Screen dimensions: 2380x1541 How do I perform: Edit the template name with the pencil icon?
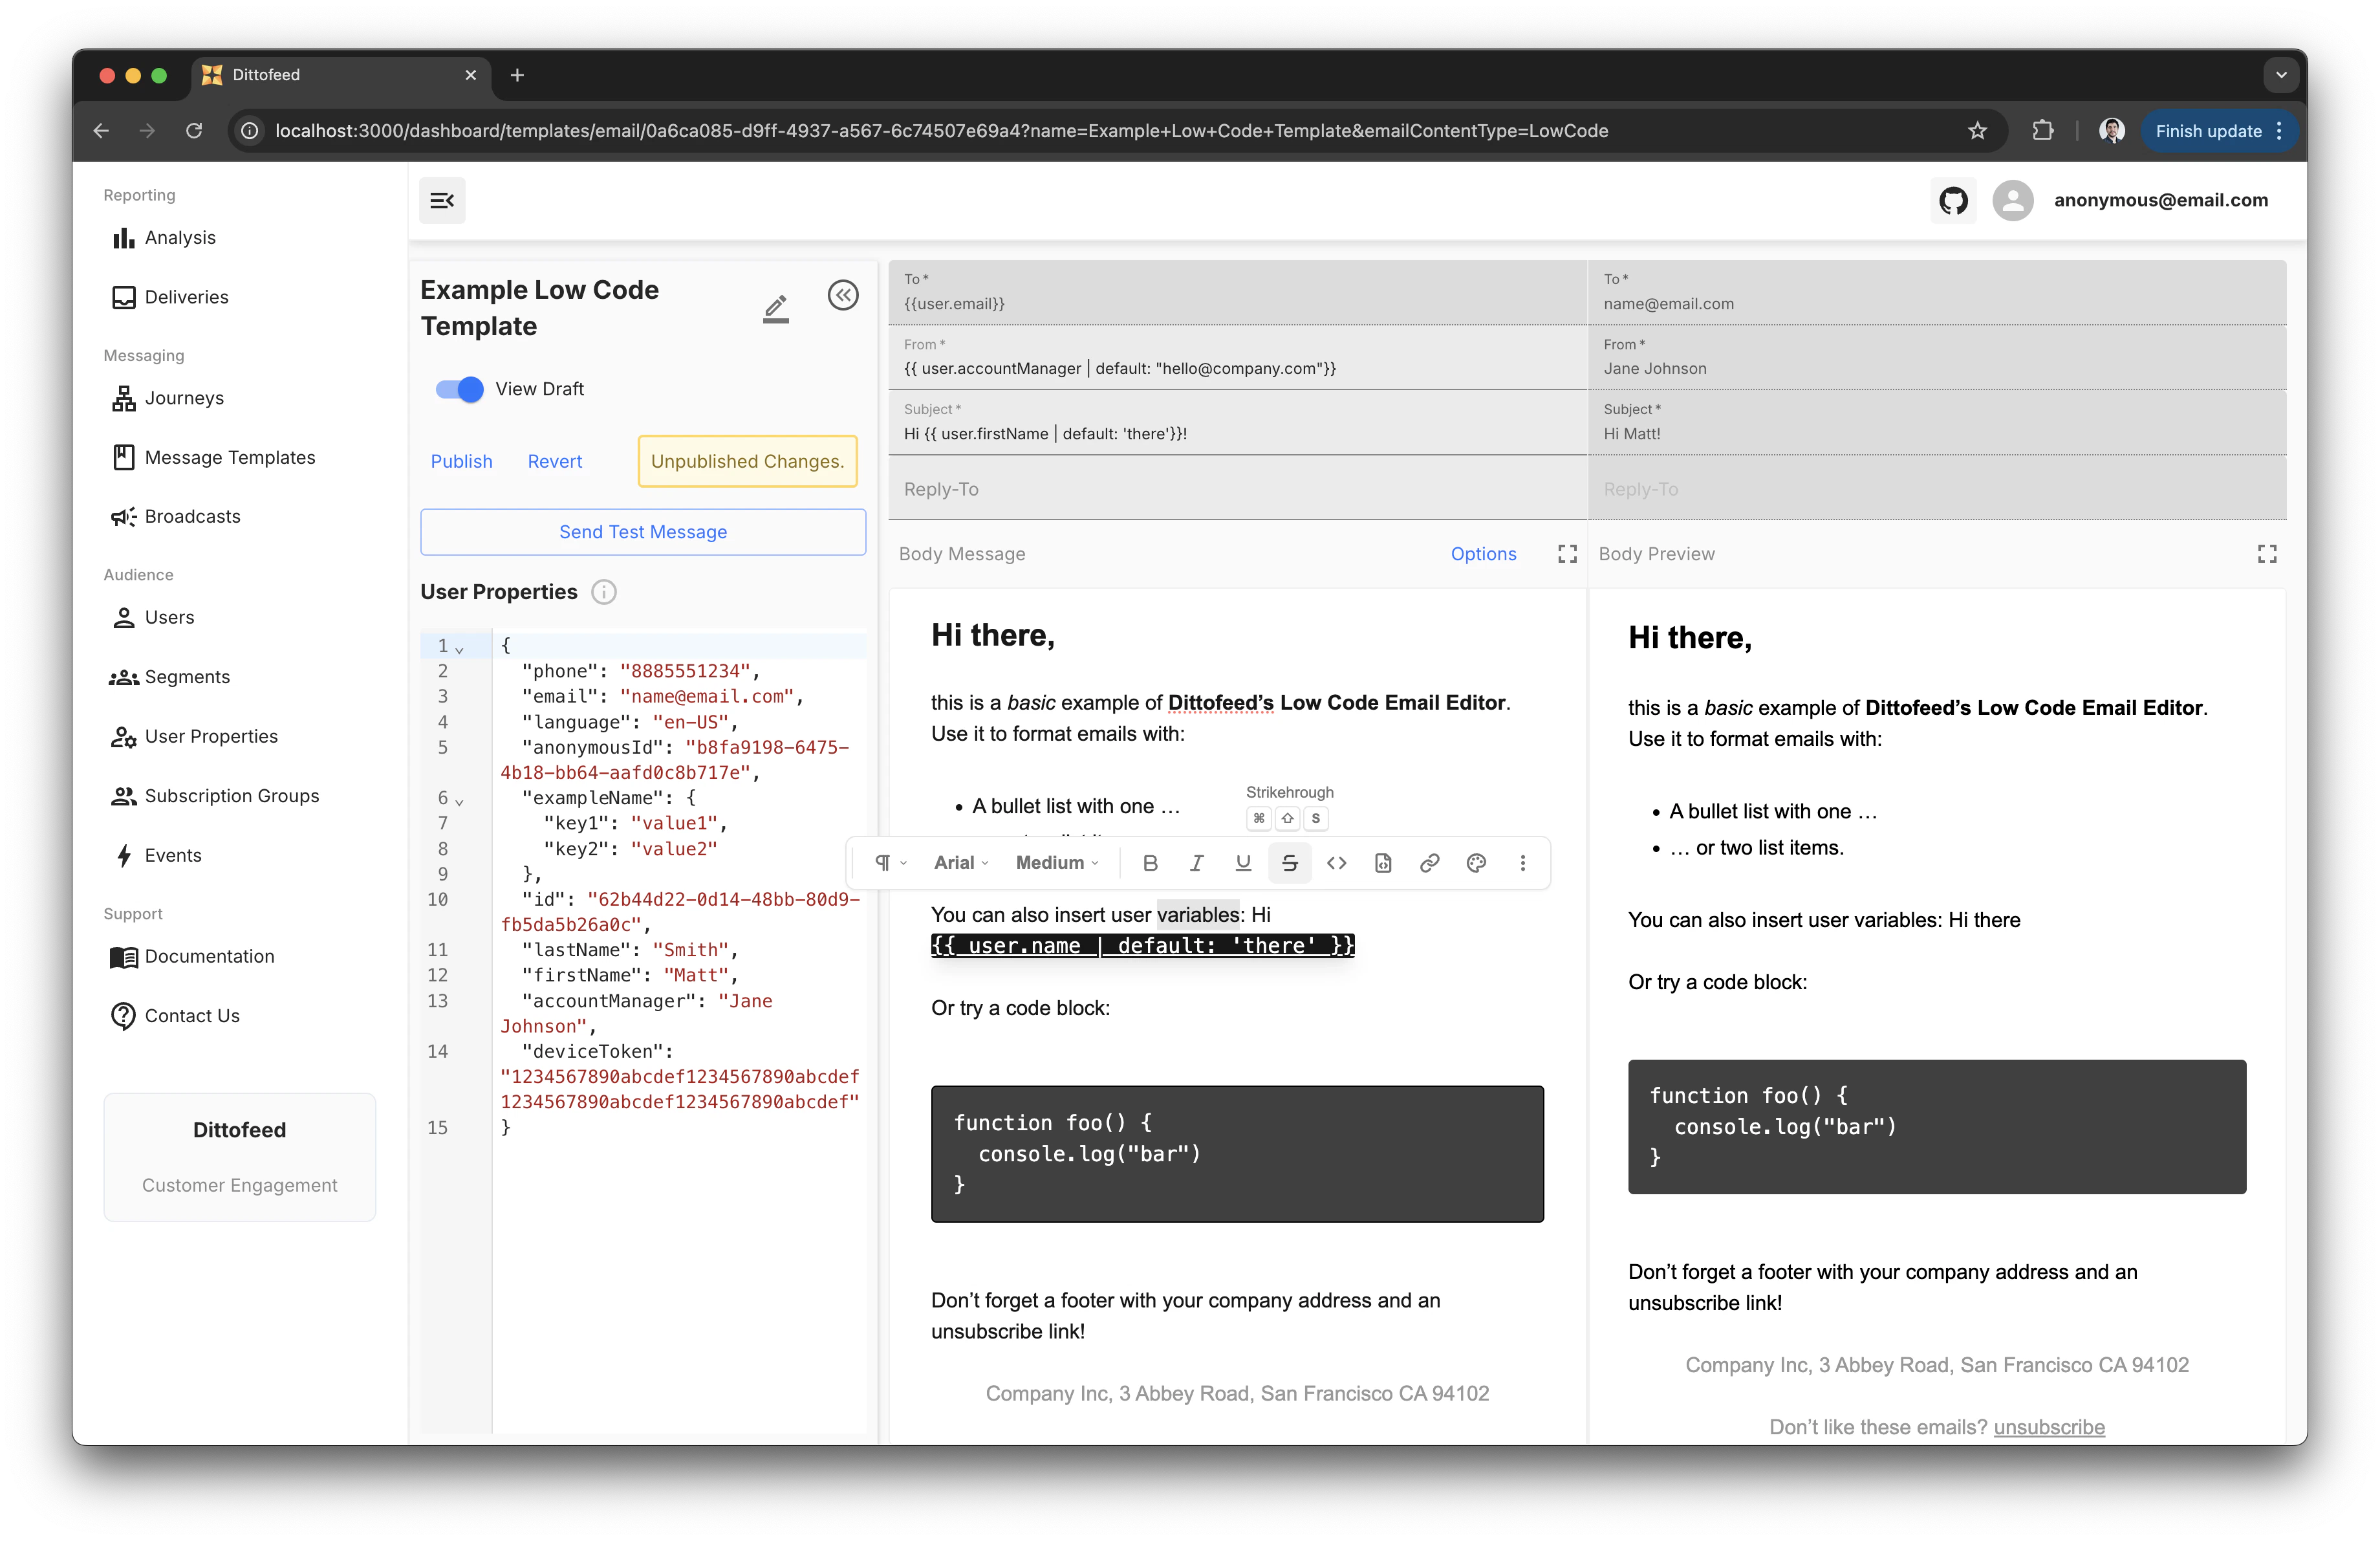pyautogui.click(x=776, y=308)
